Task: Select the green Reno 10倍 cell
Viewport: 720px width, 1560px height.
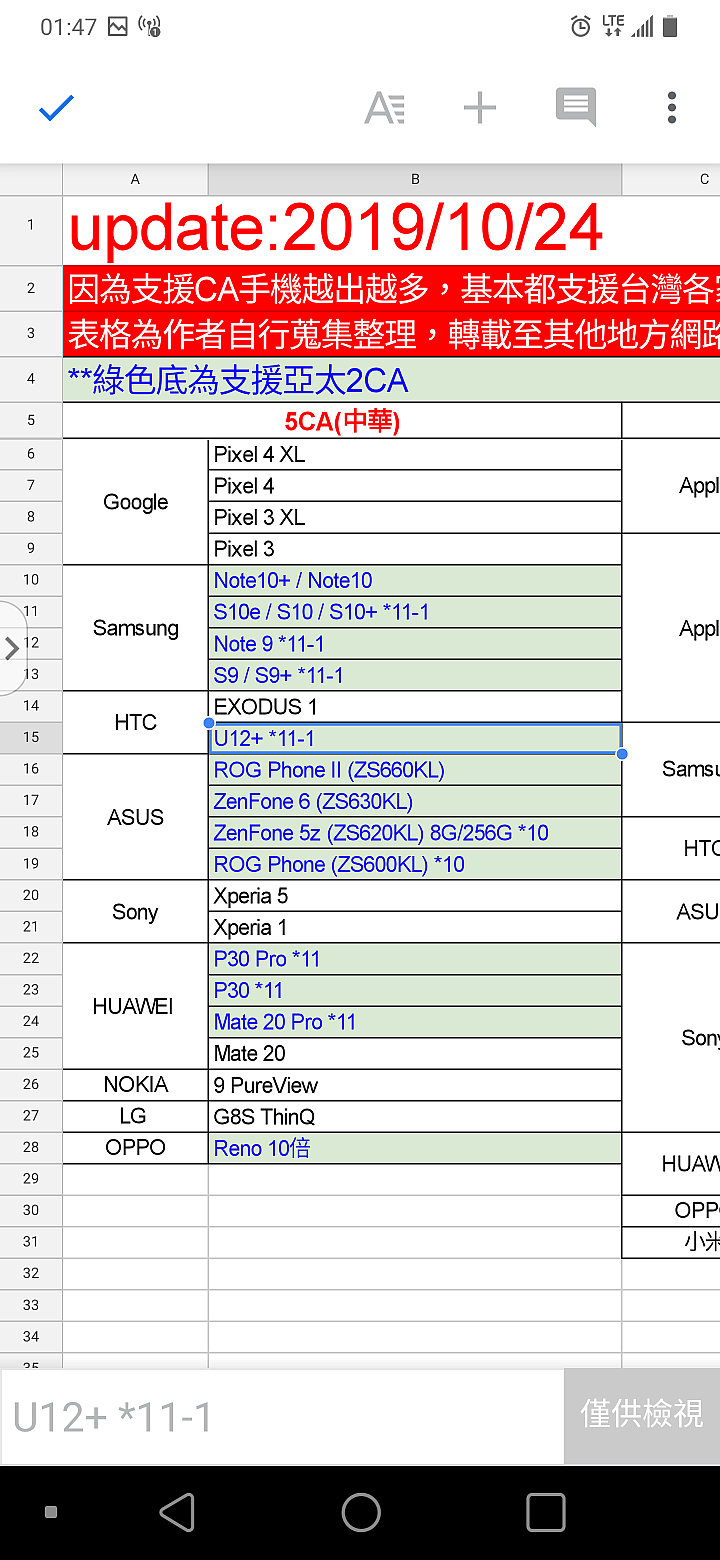Action: 415,1148
